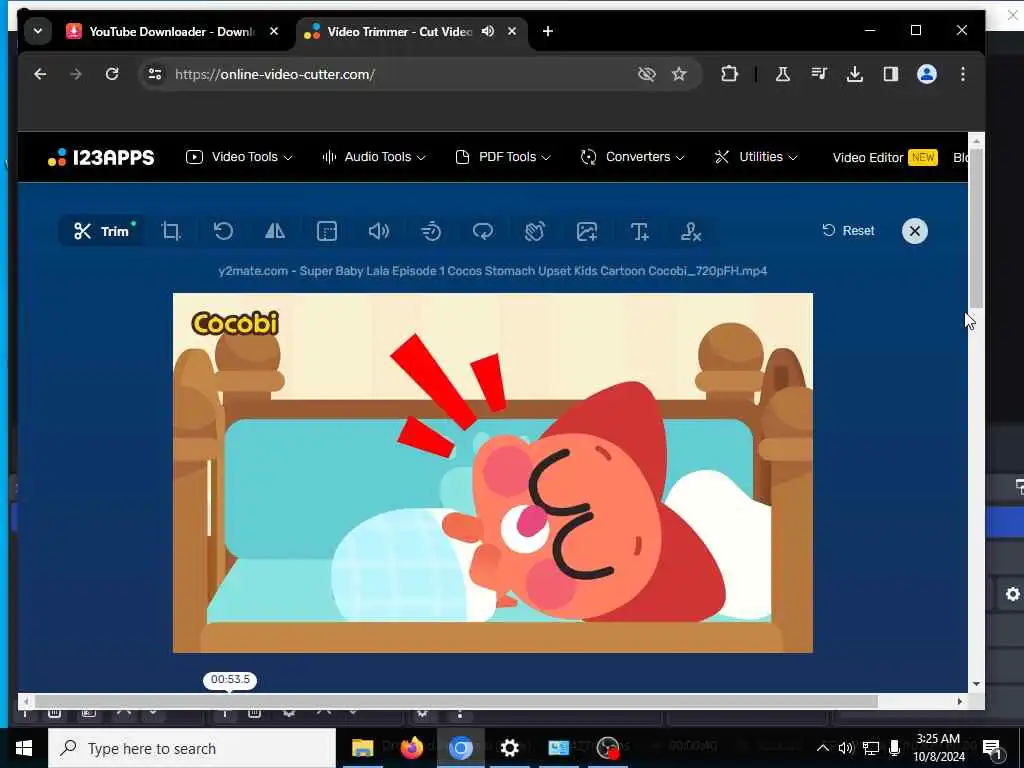Open a new browser tab
The image size is (1024, 768).
pyautogui.click(x=548, y=31)
